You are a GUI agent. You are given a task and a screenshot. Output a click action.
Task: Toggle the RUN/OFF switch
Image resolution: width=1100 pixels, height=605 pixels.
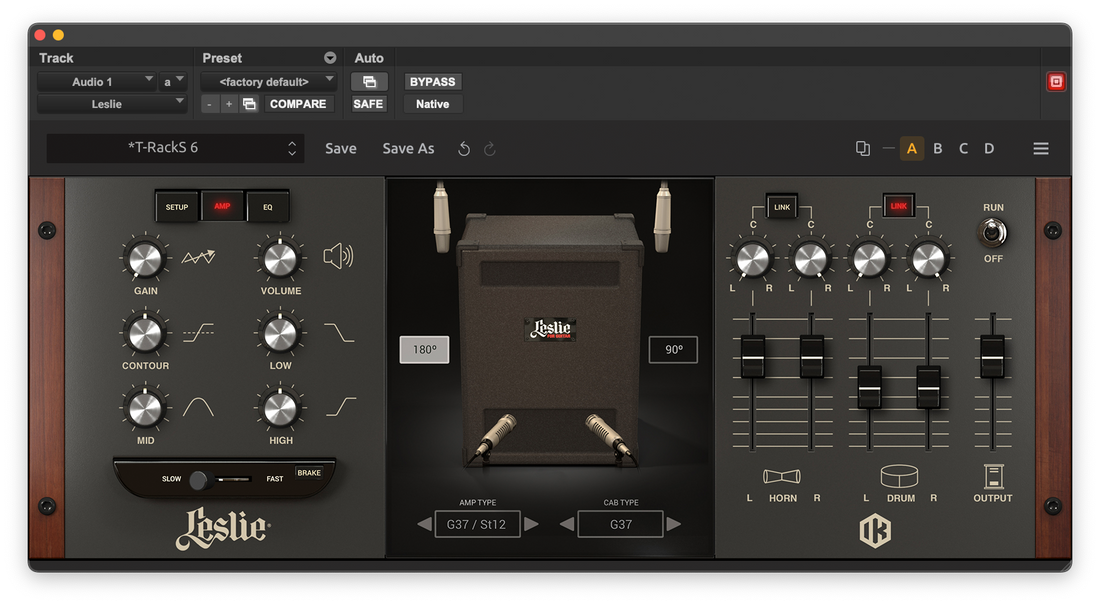click(x=992, y=232)
